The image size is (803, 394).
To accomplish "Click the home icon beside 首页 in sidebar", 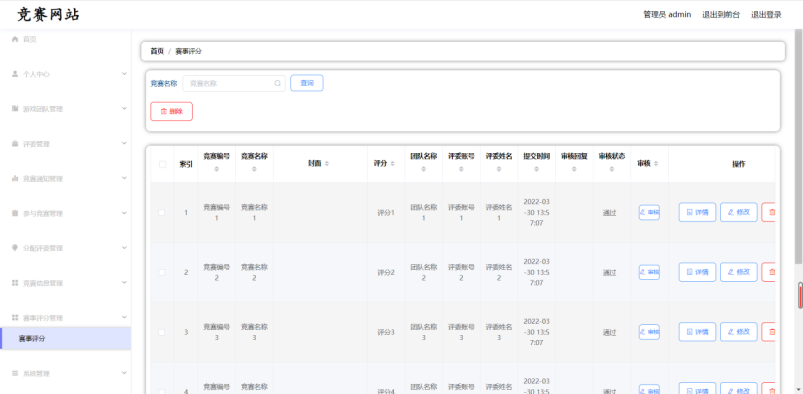I will [15, 39].
